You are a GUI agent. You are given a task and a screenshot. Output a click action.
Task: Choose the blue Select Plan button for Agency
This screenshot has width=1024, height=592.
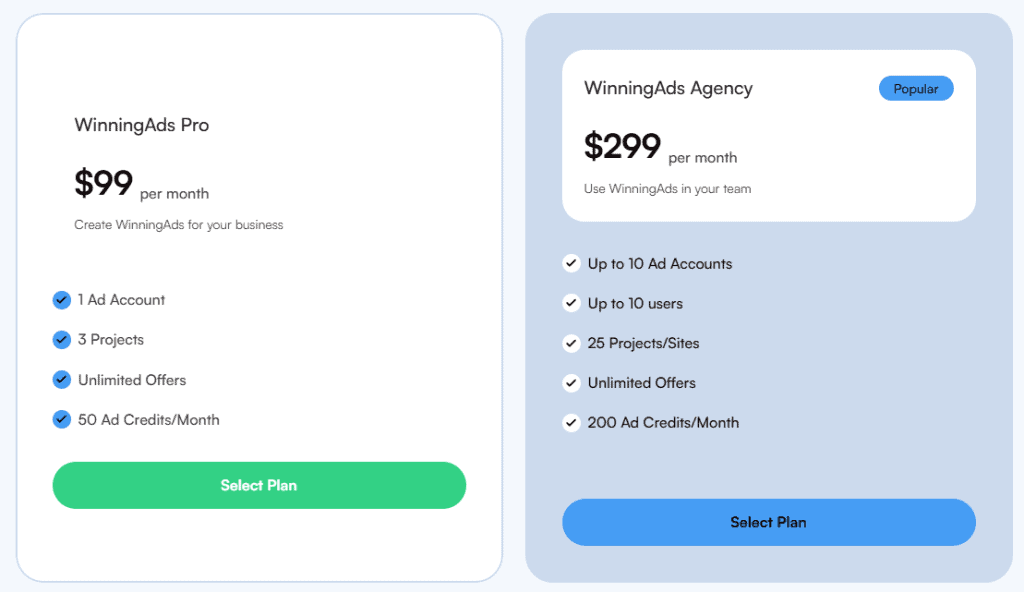coord(769,522)
